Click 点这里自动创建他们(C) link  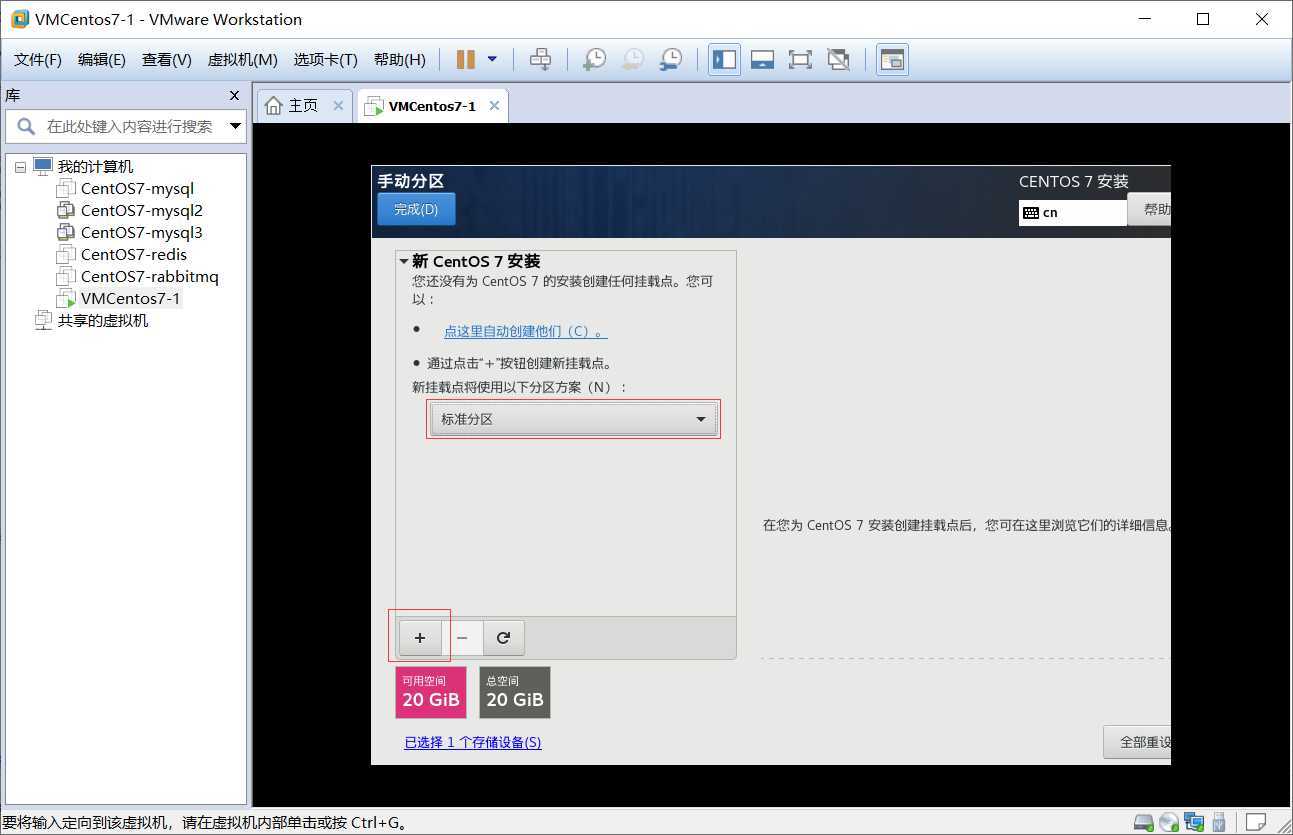click(526, 331)
